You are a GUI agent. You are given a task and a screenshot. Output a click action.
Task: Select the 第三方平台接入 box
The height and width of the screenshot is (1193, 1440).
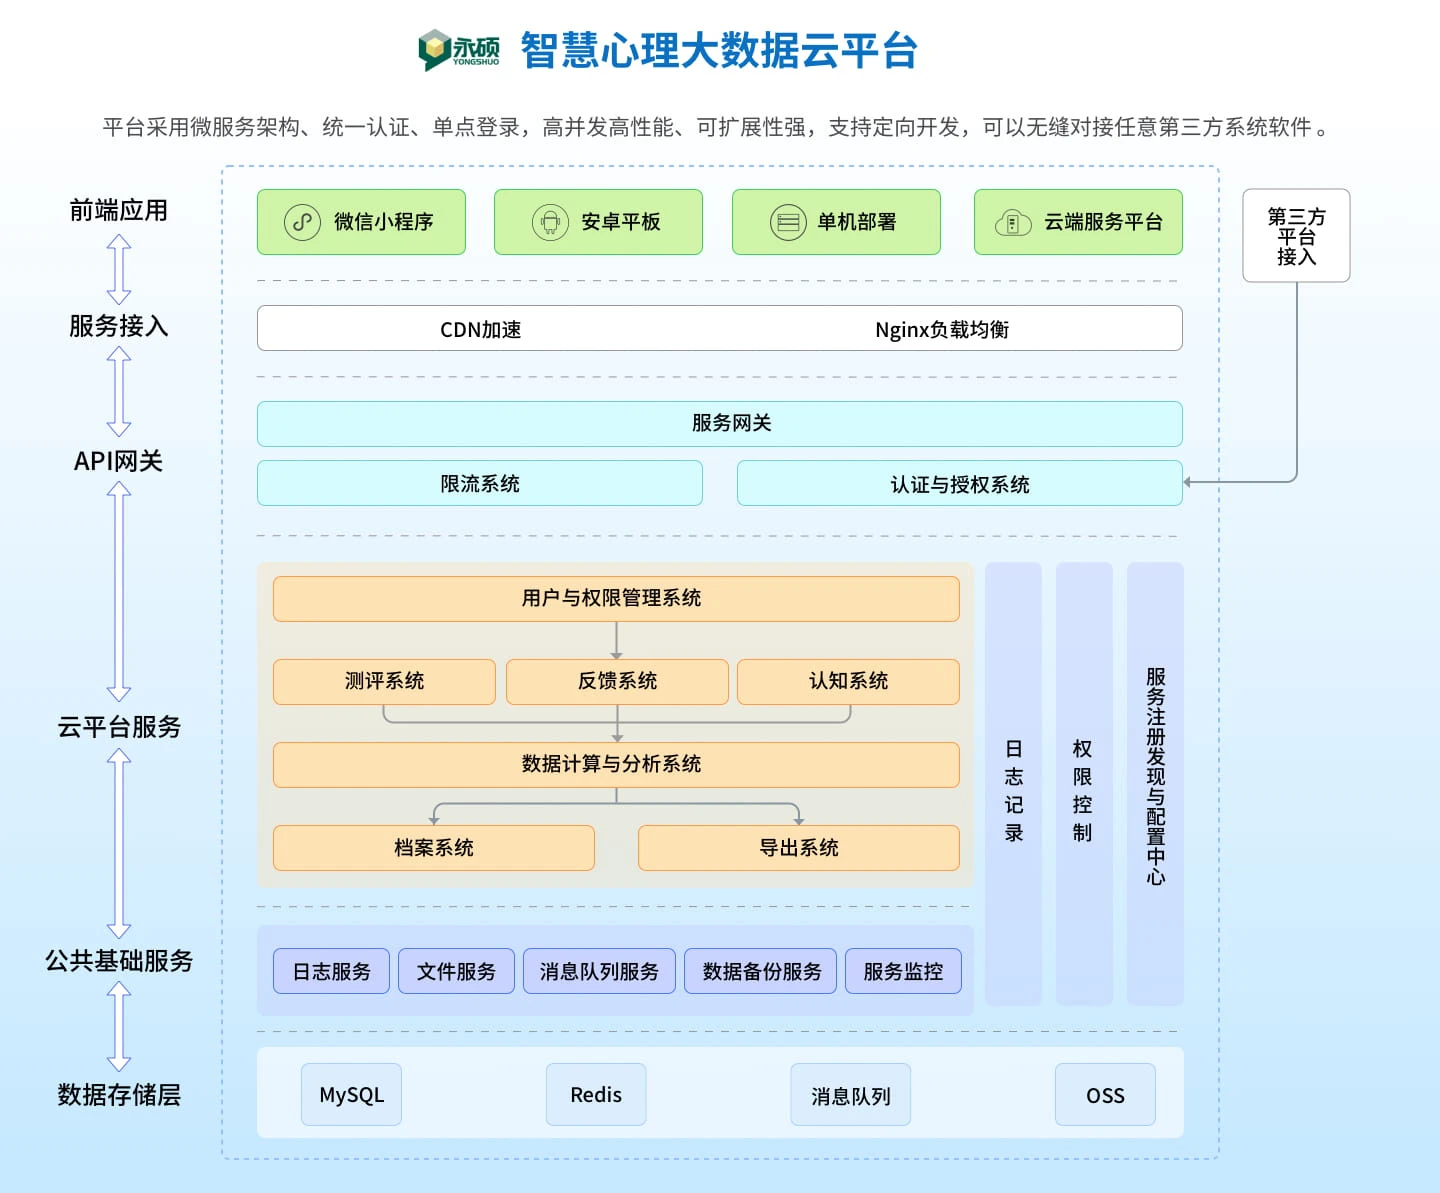[x=1296, y=236]
